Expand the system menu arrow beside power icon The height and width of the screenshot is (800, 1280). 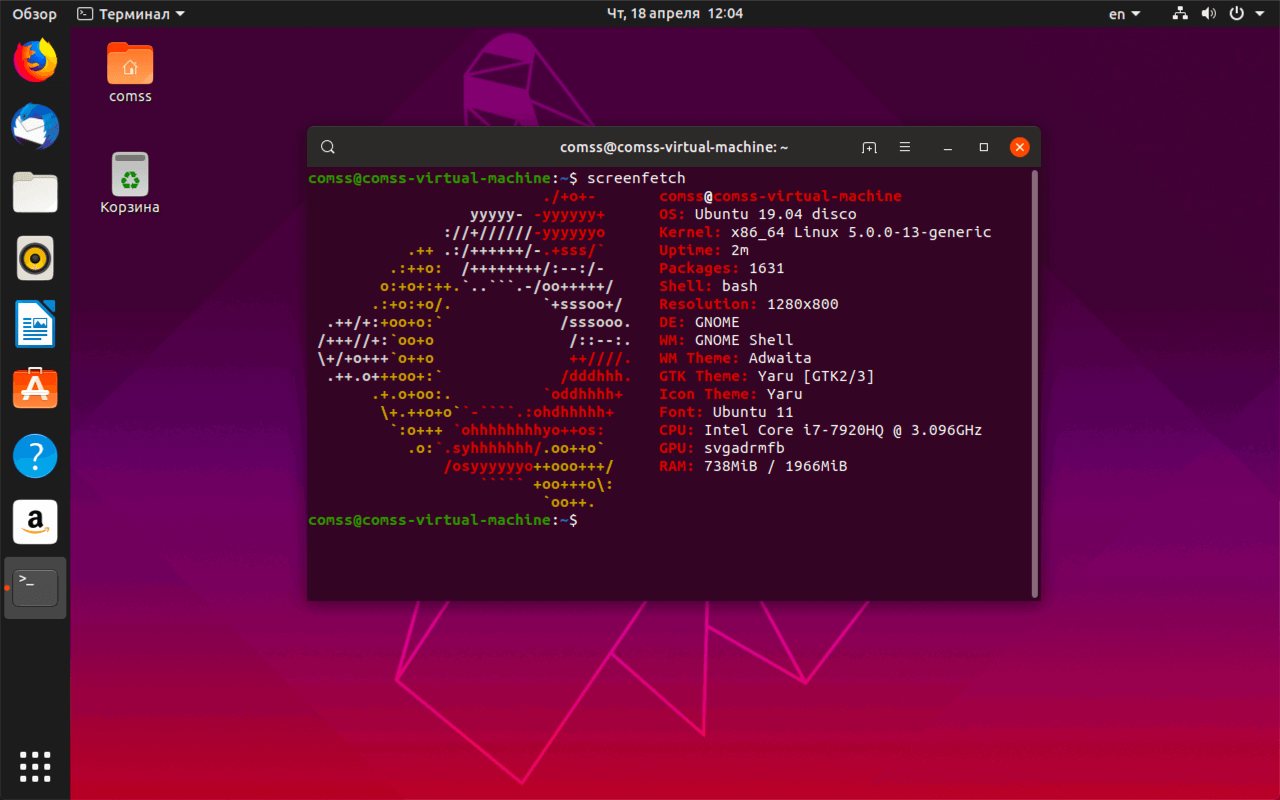(x=1258, y=14)
